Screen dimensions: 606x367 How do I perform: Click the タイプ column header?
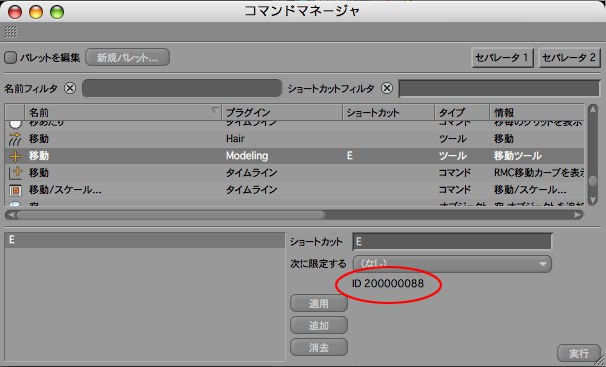tap(462, 112)
